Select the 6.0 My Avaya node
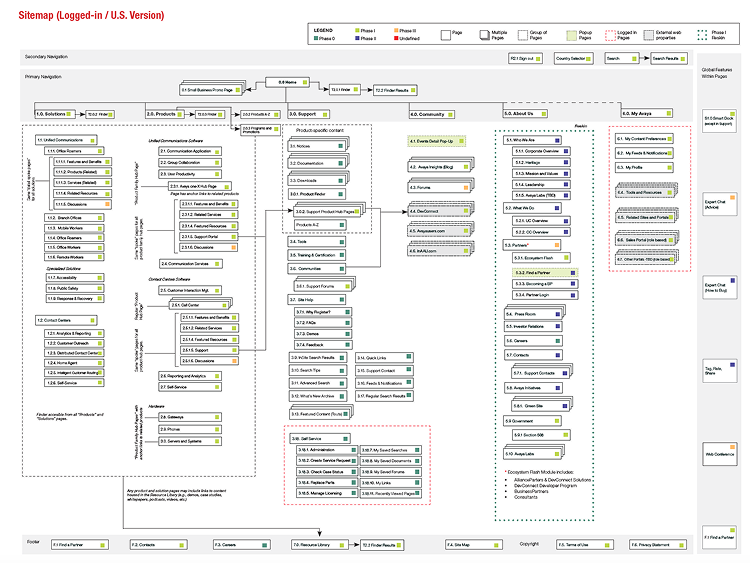This screenshot has width=750, height=563. [x=647, y=113]
